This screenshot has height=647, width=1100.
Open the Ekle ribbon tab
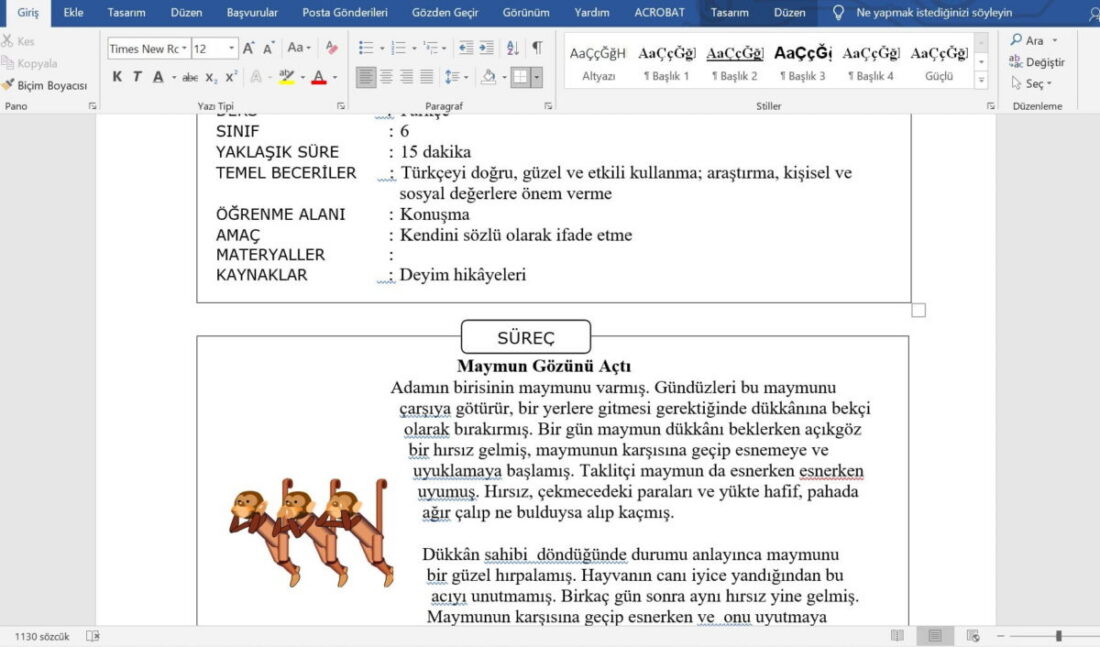click(73, 12)
